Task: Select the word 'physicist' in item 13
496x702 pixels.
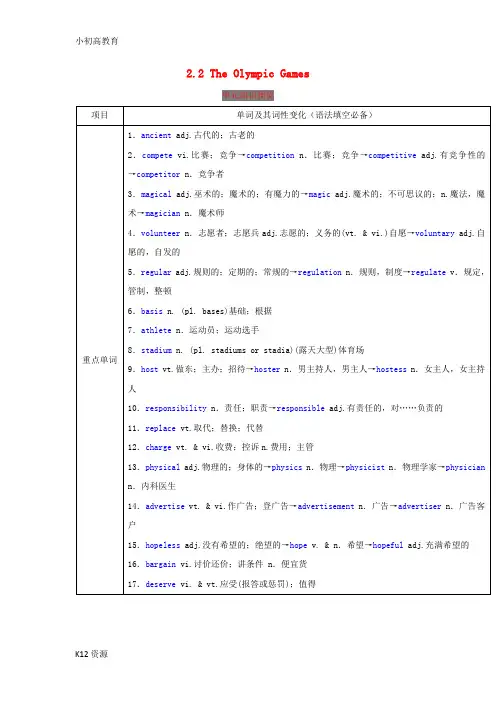Action: pos(365,467)
